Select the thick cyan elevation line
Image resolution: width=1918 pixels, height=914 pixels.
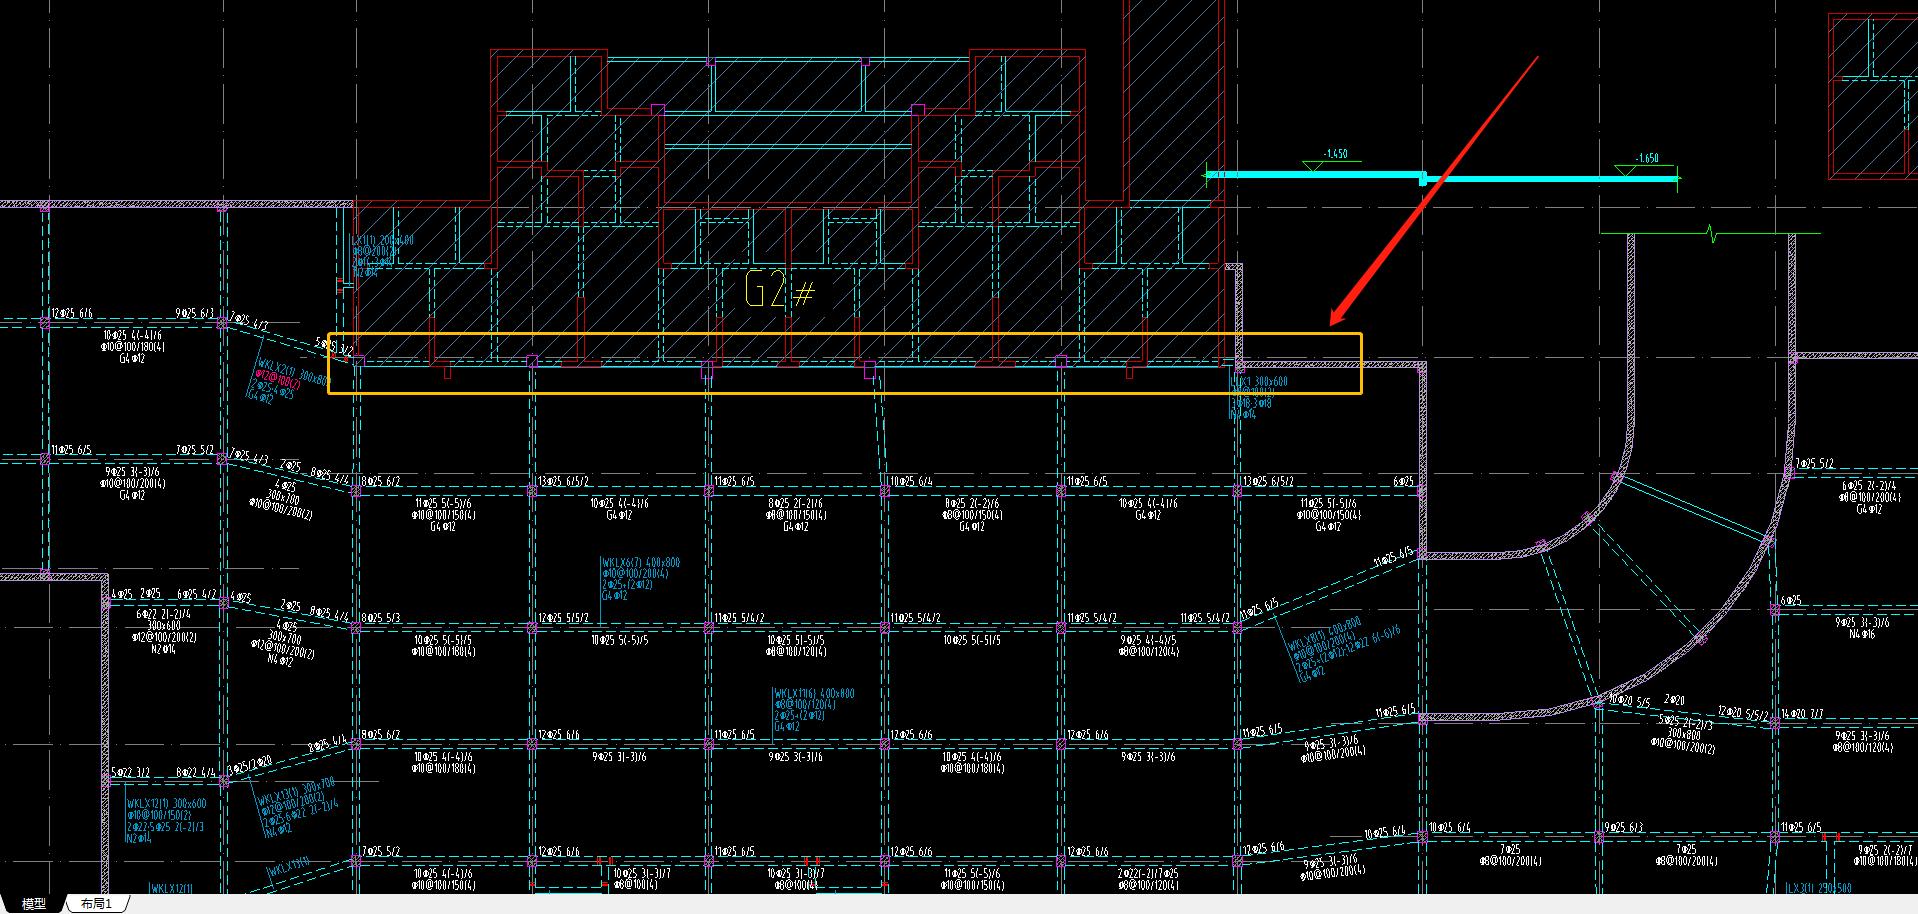(x=1442, y=178)
